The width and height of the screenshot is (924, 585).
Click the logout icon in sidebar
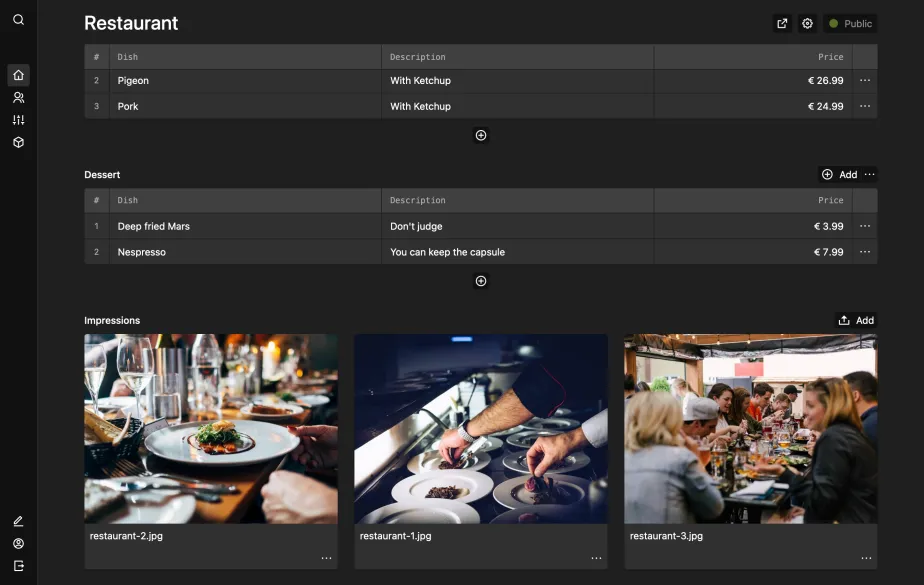tap(18, 566)
